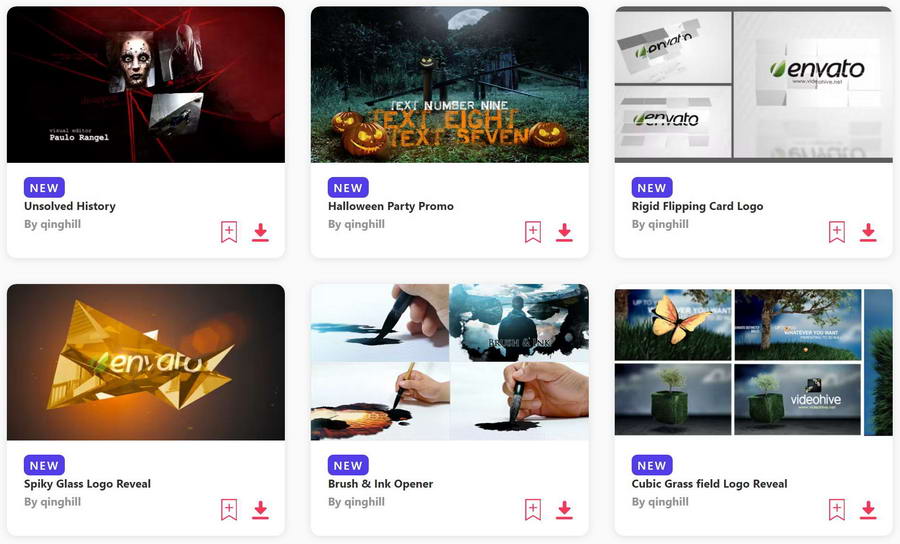Save Brush & Ink Opener to bookmarks
Image resolution: width=900 pixels, height=544 pixels.
pos(533,510)
